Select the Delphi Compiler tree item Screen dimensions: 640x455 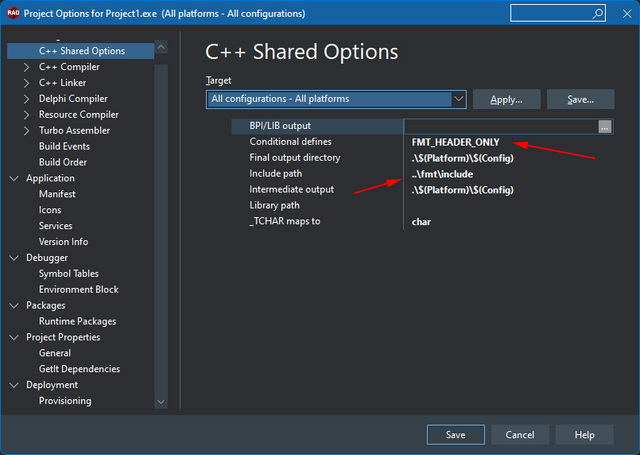(73, 99)
